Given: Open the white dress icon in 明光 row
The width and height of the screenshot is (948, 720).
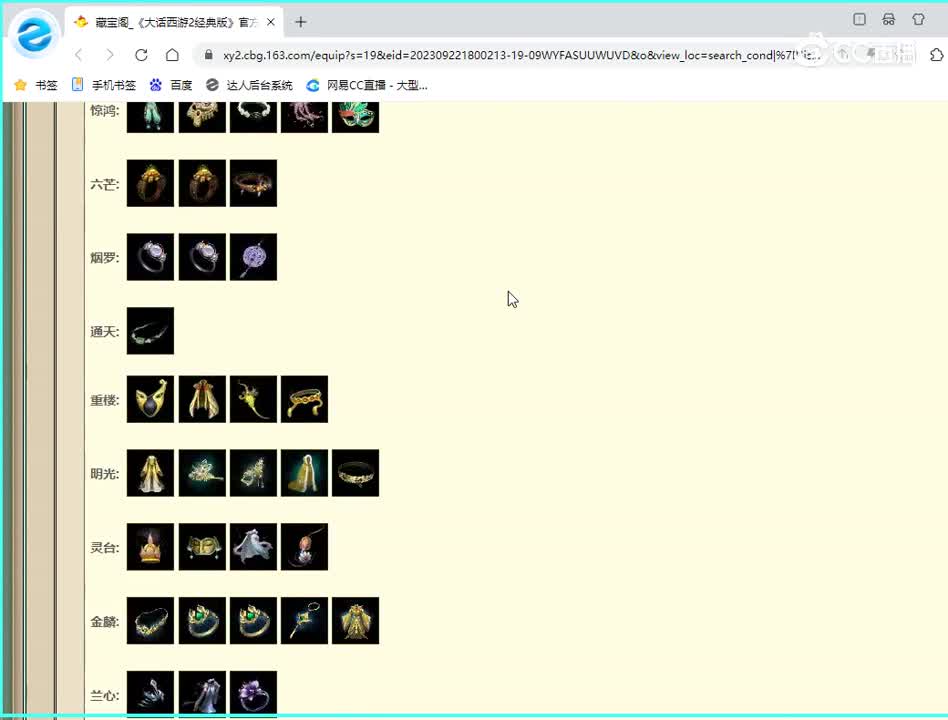Looking at the screenshot, I should [150, 473].
